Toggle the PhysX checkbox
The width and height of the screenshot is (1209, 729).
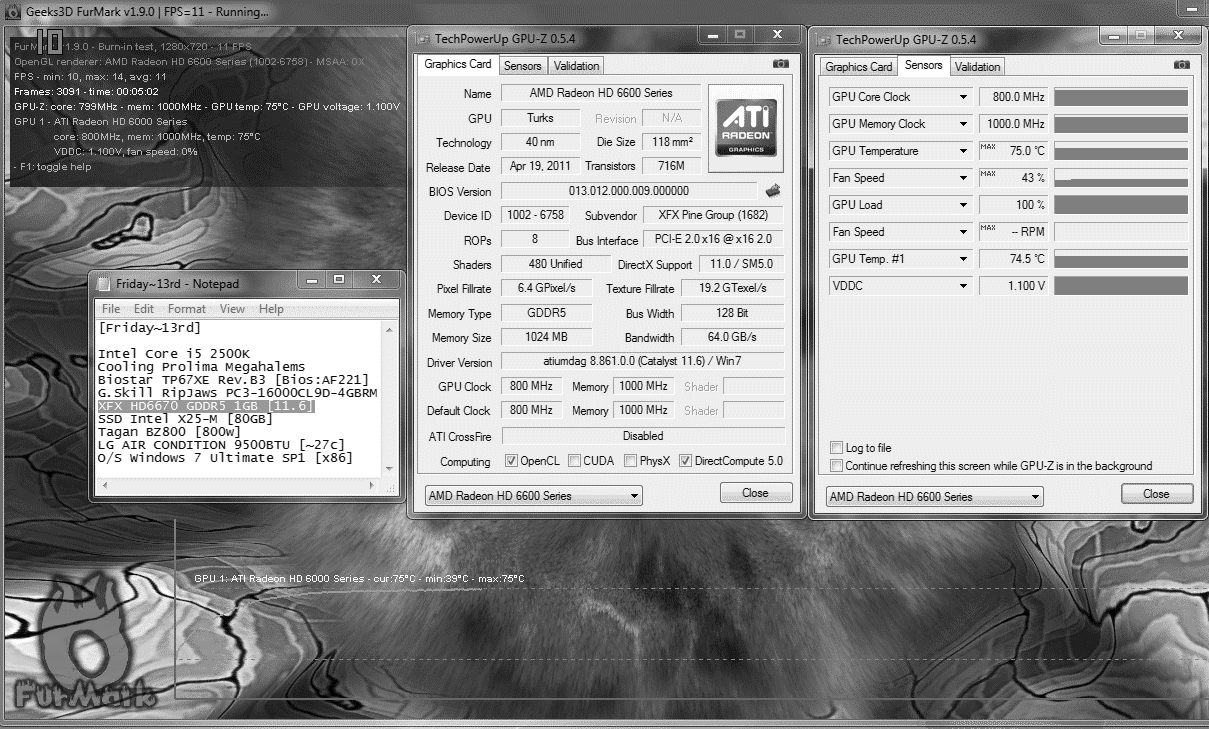[631, 461]
